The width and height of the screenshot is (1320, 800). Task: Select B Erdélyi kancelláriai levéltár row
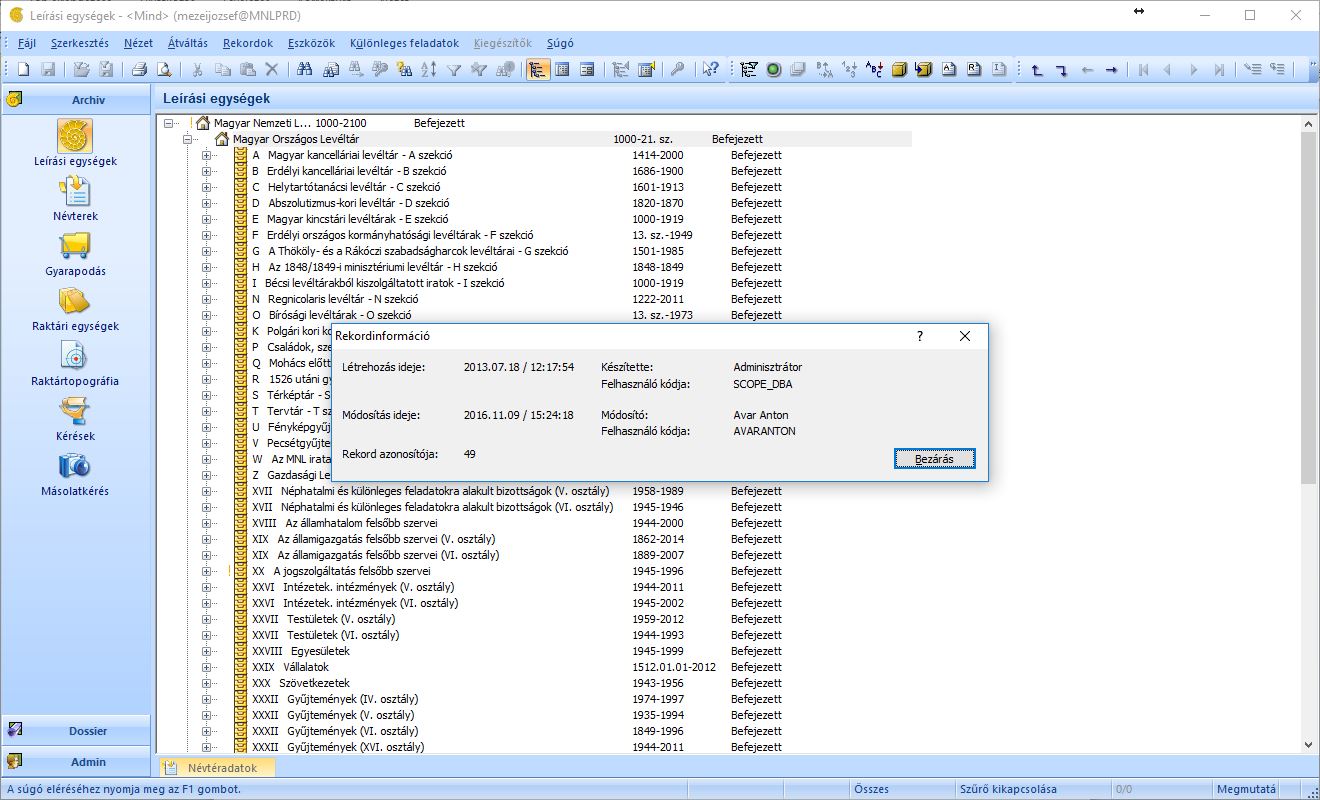[x=348, y=171]
